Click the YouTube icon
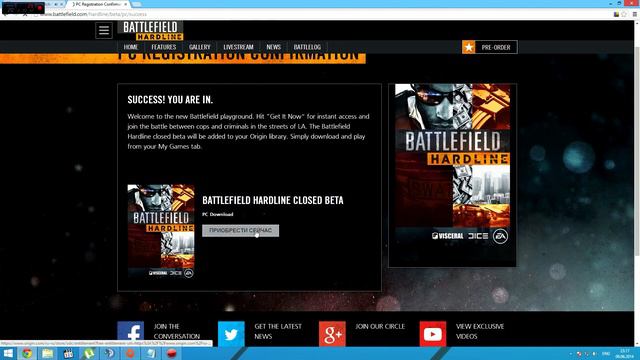This screenshot has height=360, width=640. tap(433, 333)
